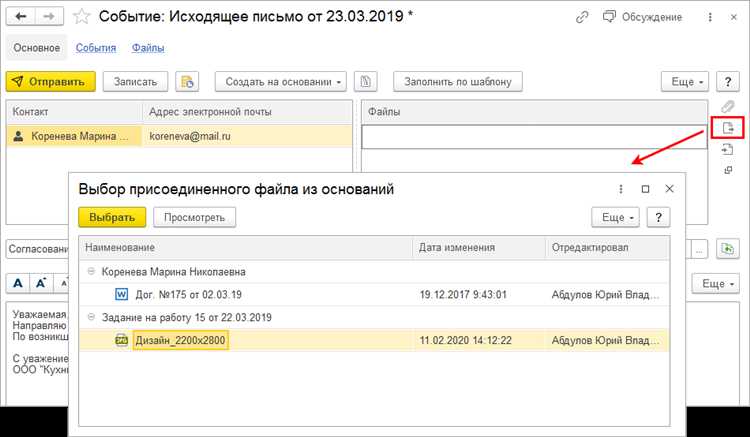This screenshot has width=750, height=437.
Task: Expand the Создать на основании dropdown
Action: pyautogui.click(x=281, y=82)
